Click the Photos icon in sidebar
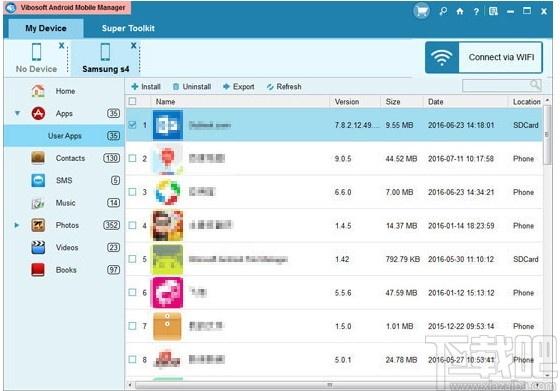560x391 pixels. (x=38, y=225)
